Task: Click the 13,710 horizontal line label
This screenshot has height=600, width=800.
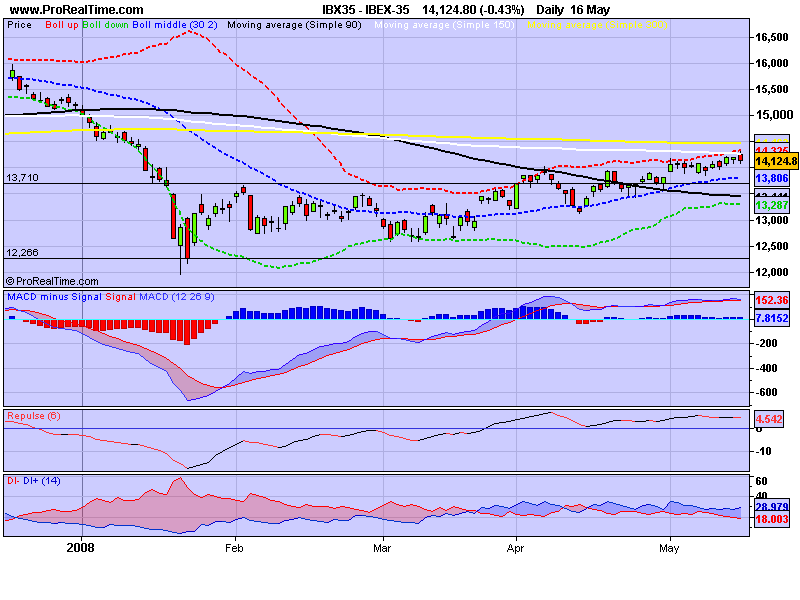Action: click(22, 178)
